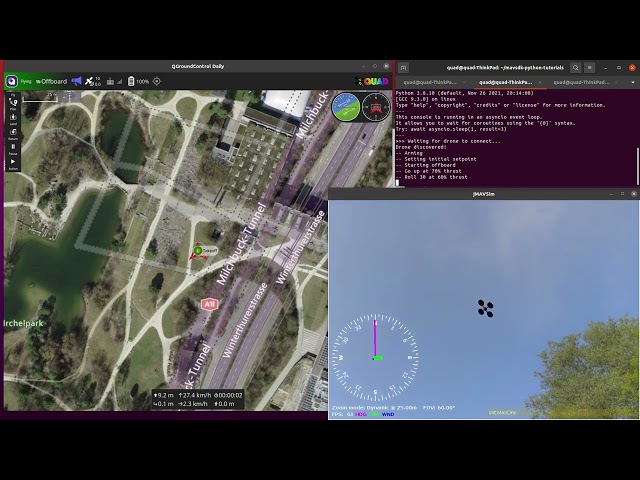The width and height of the screenshot is (640, 480).
Task: Open the Offboard flight mode selector
Action: (x=51, y=82)
